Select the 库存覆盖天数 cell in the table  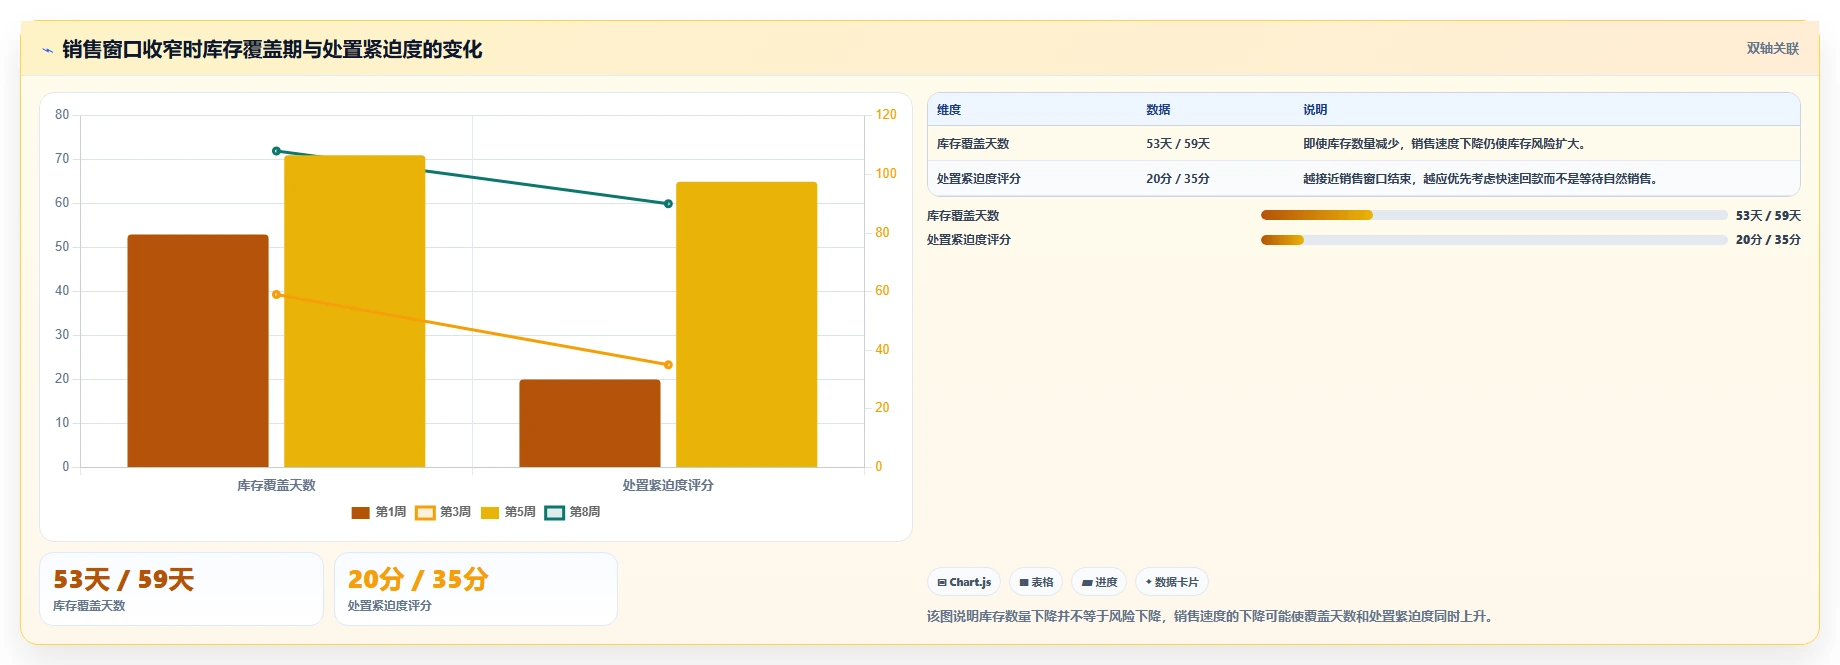point(973,144)
